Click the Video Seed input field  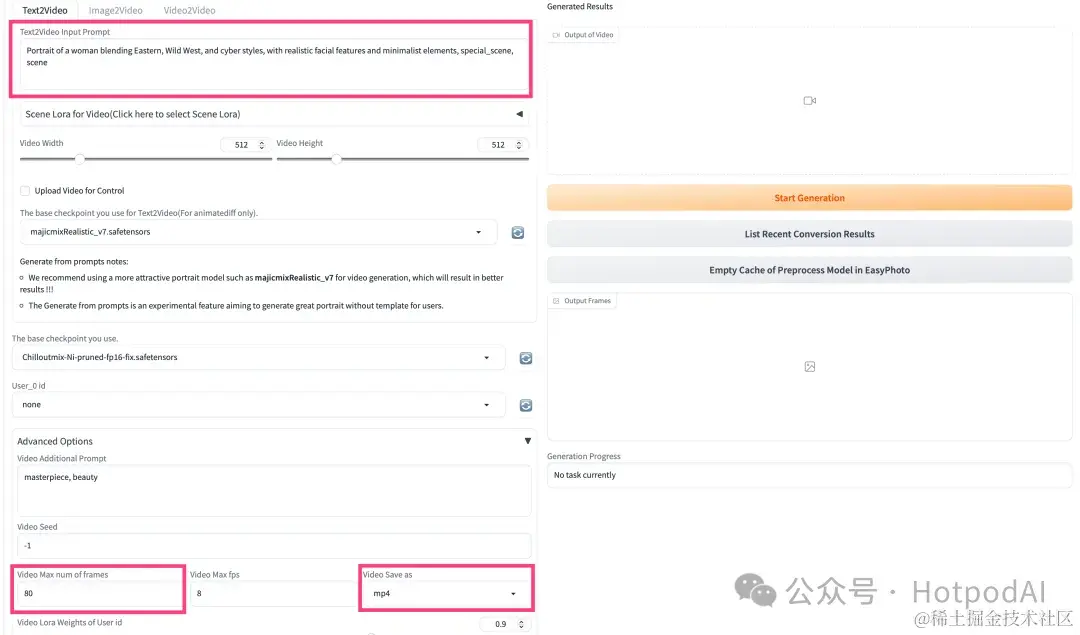(274, 545)
